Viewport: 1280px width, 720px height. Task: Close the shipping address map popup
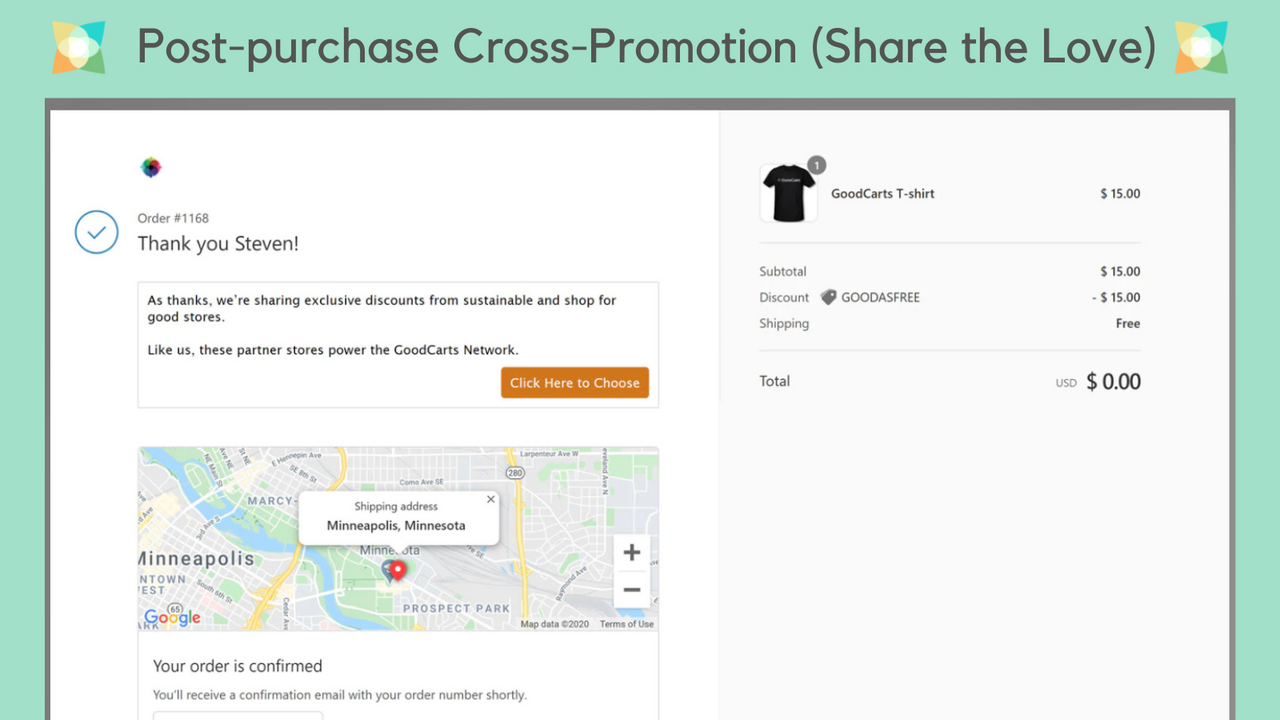point(490,498)
